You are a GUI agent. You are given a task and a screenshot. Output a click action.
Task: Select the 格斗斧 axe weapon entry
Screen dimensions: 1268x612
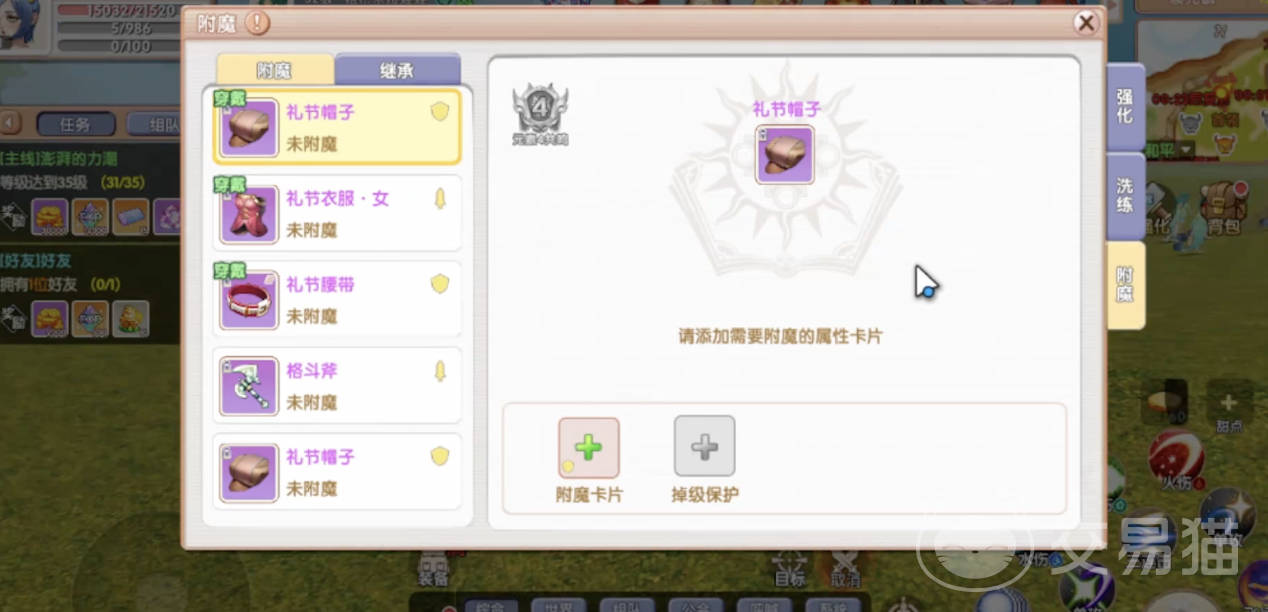[337, 386]
